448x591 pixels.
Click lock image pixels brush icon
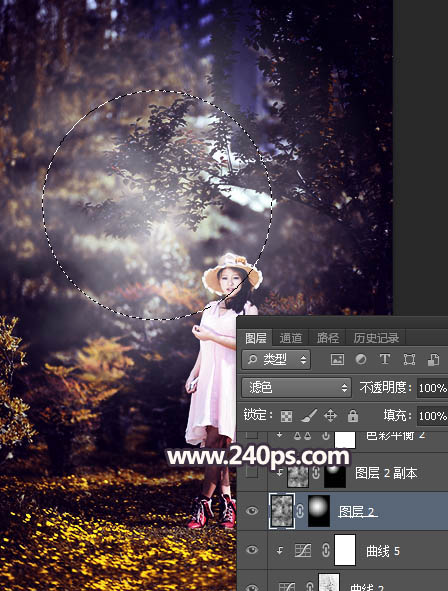309,416
